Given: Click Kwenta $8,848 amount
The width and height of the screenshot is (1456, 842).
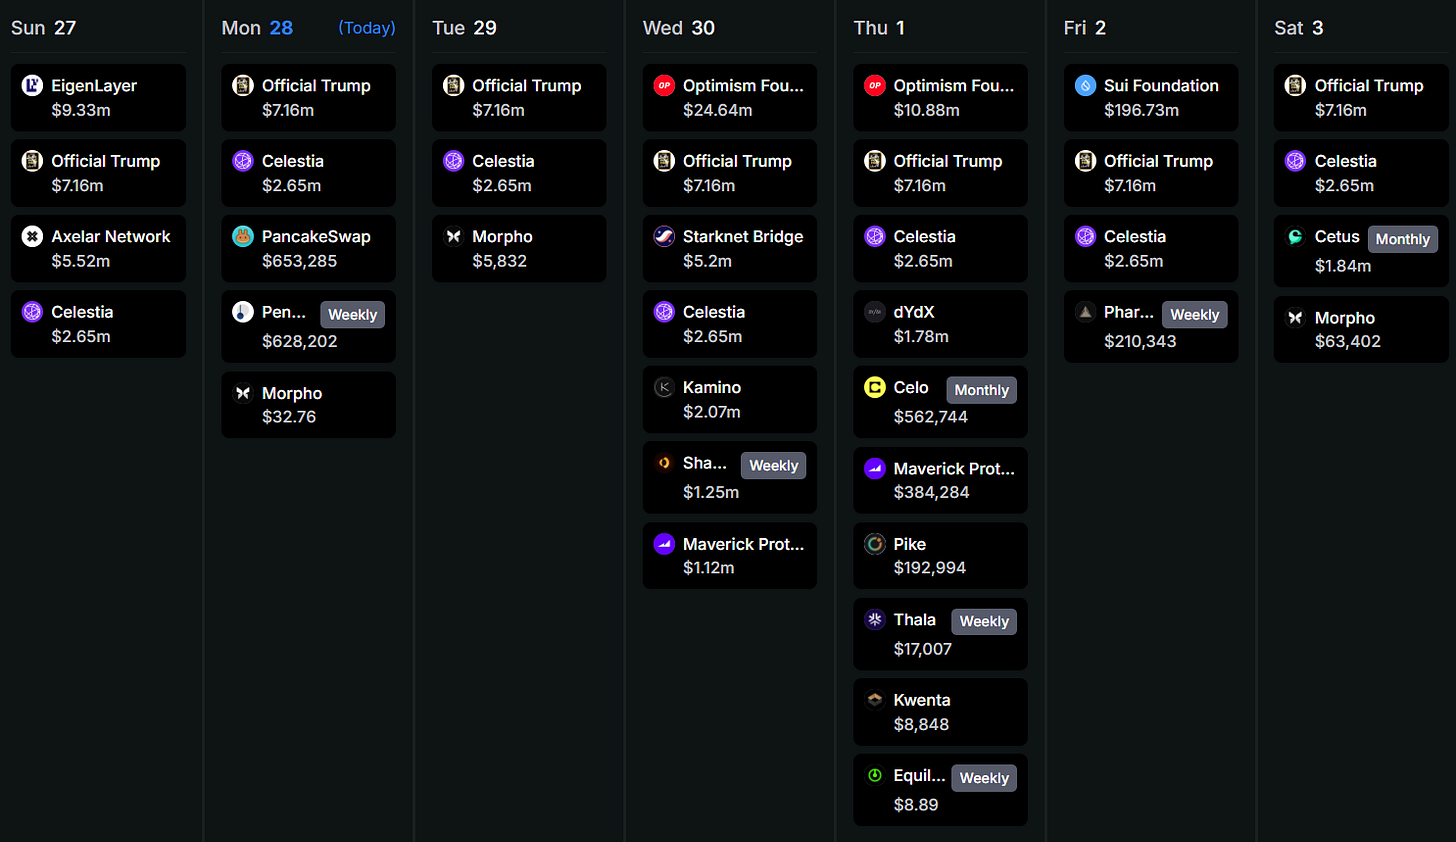Looking at the screenshot, I should (921, 724).
